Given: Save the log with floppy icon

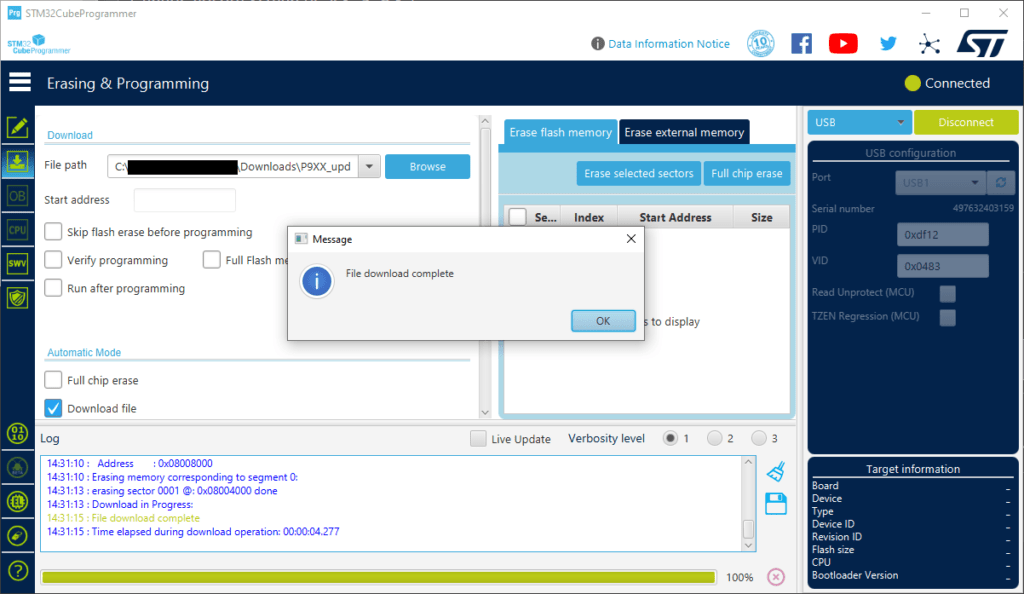Looking at the screenshot, I should (x=776, y=503).
